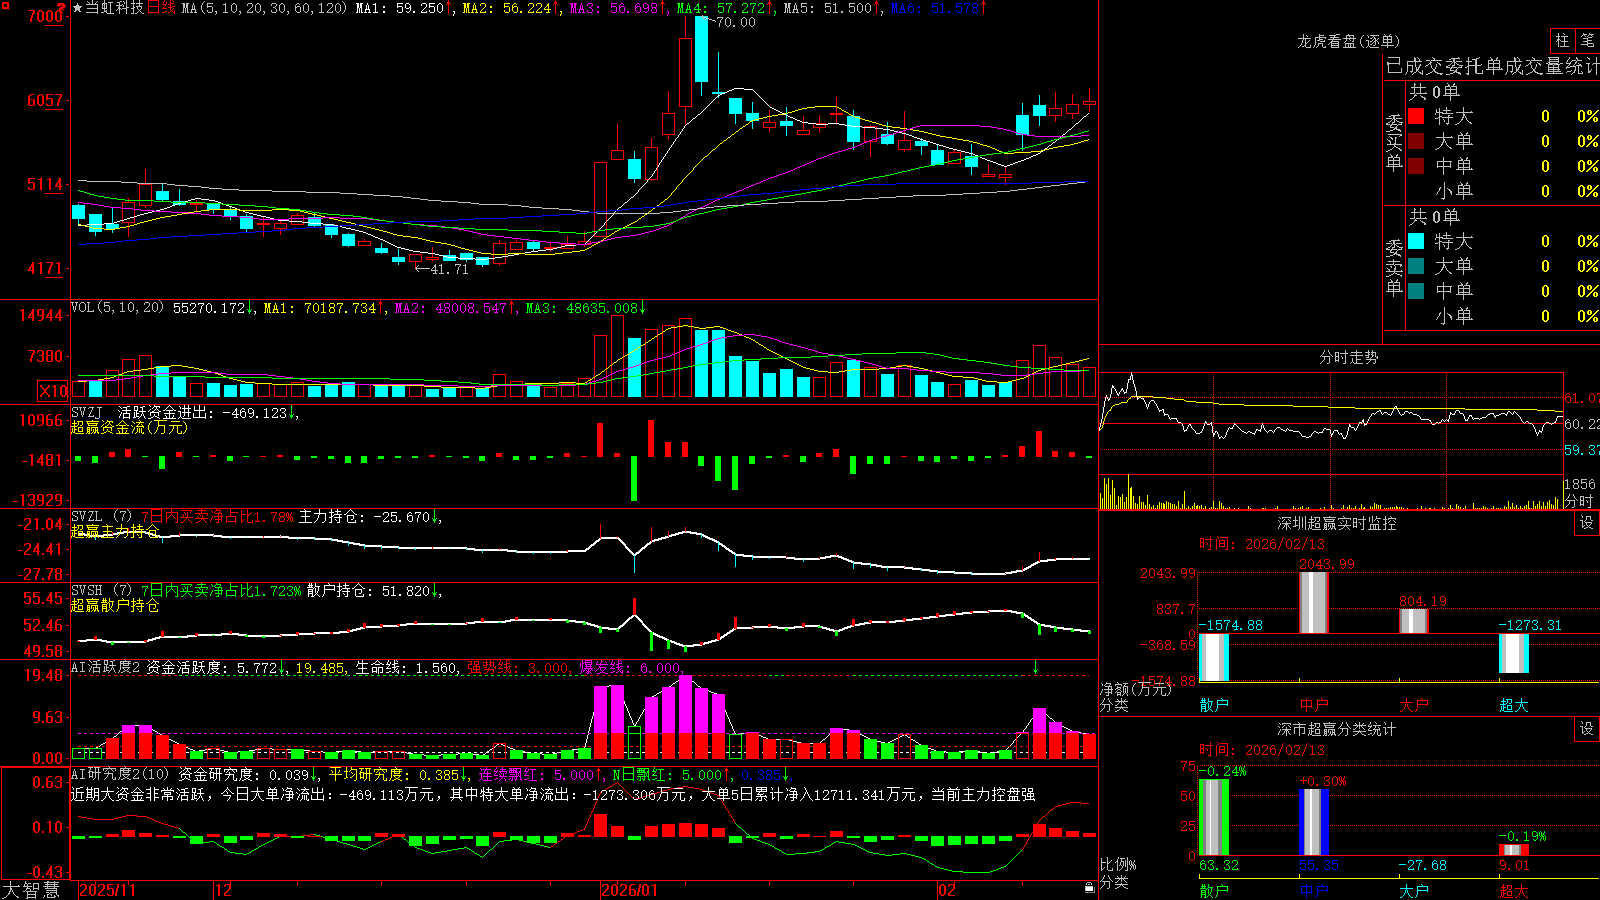This screenshot has height=900, width=1600.
Task: Click the 超赢资金流(万元) label
Action: (x=129, y=427)
